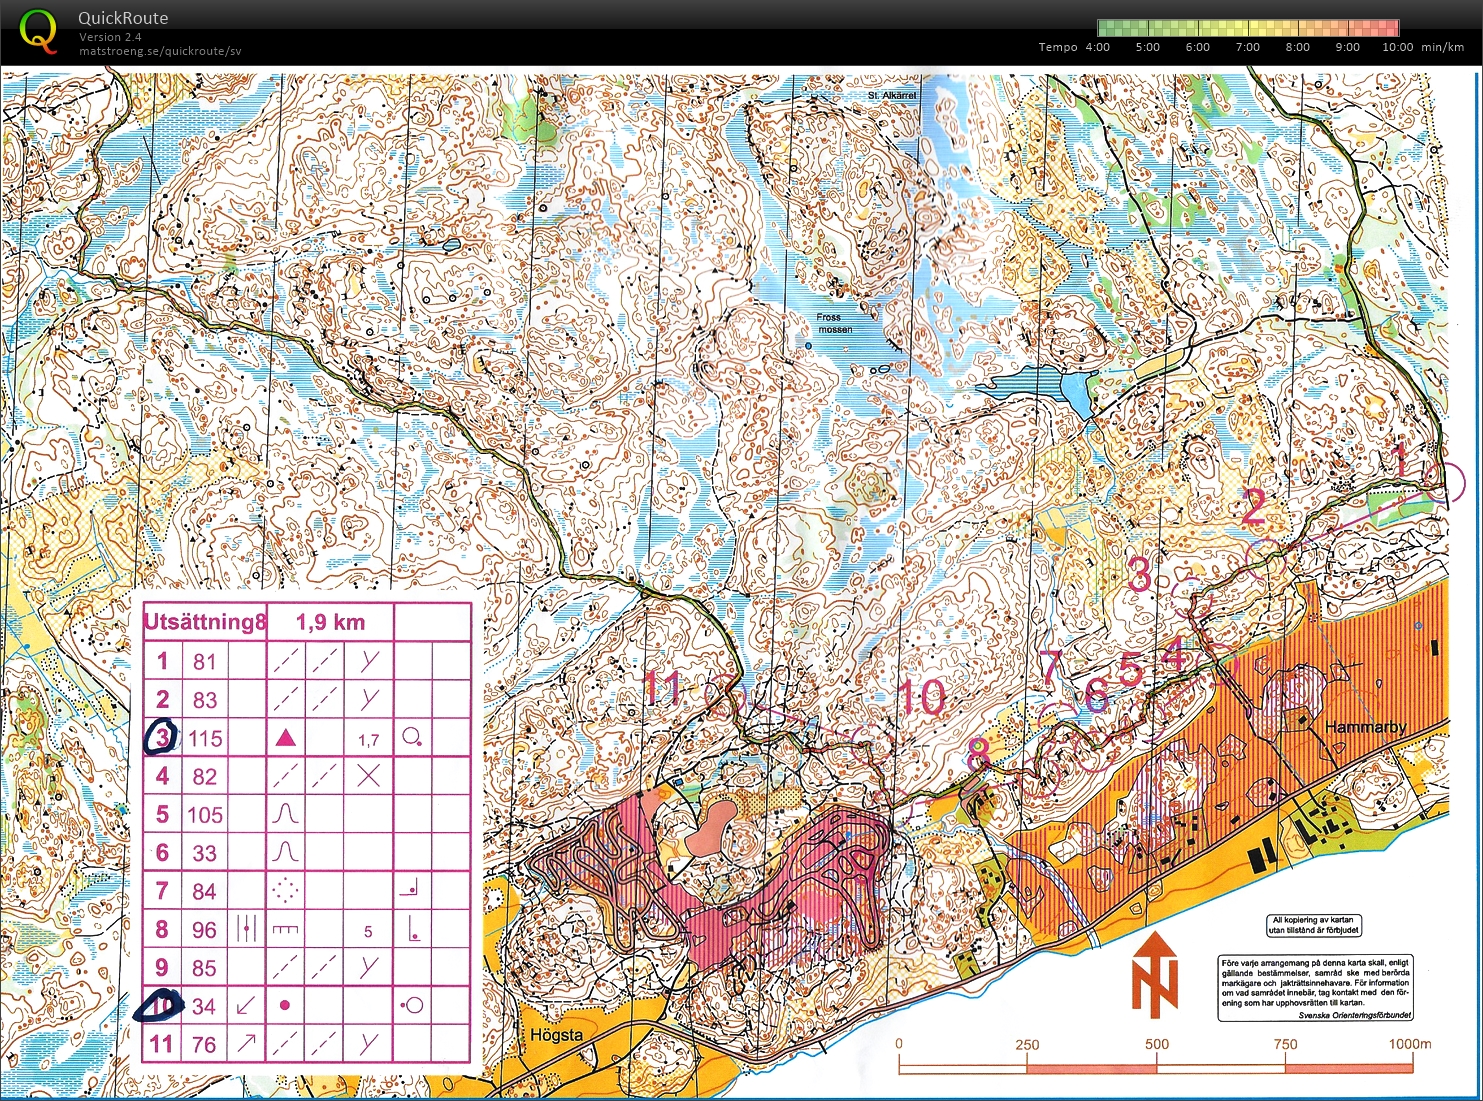Click the north arrow symbol
1483x1101 pixels.
point(1155,973)
